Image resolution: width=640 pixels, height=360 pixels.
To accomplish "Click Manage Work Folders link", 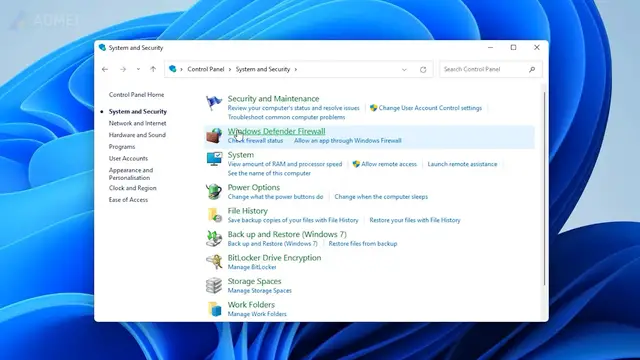I will [257, 314].
